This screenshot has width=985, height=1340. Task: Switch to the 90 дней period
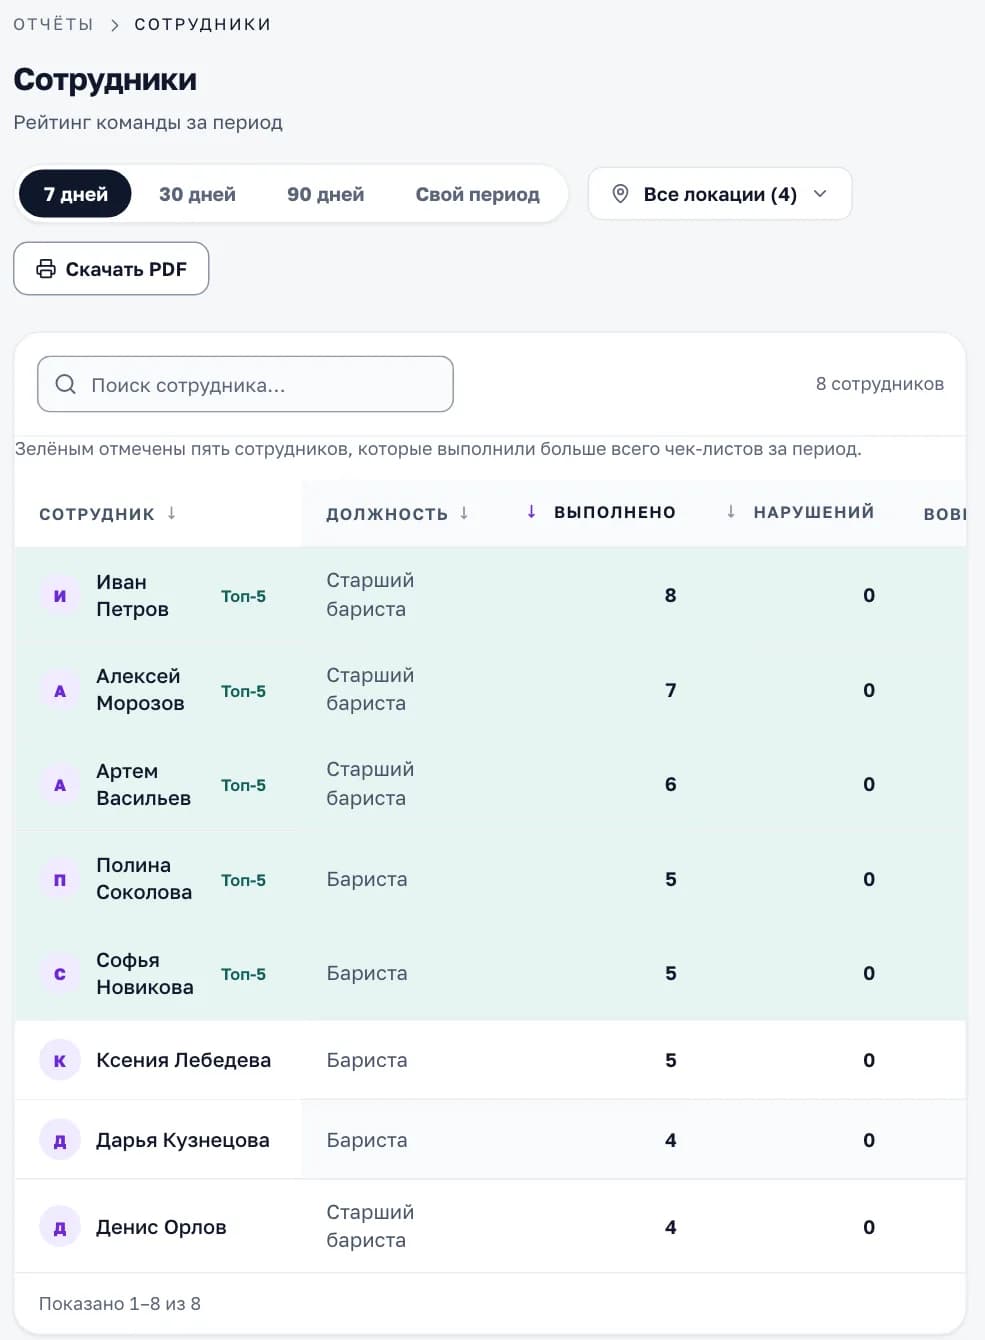325,194
